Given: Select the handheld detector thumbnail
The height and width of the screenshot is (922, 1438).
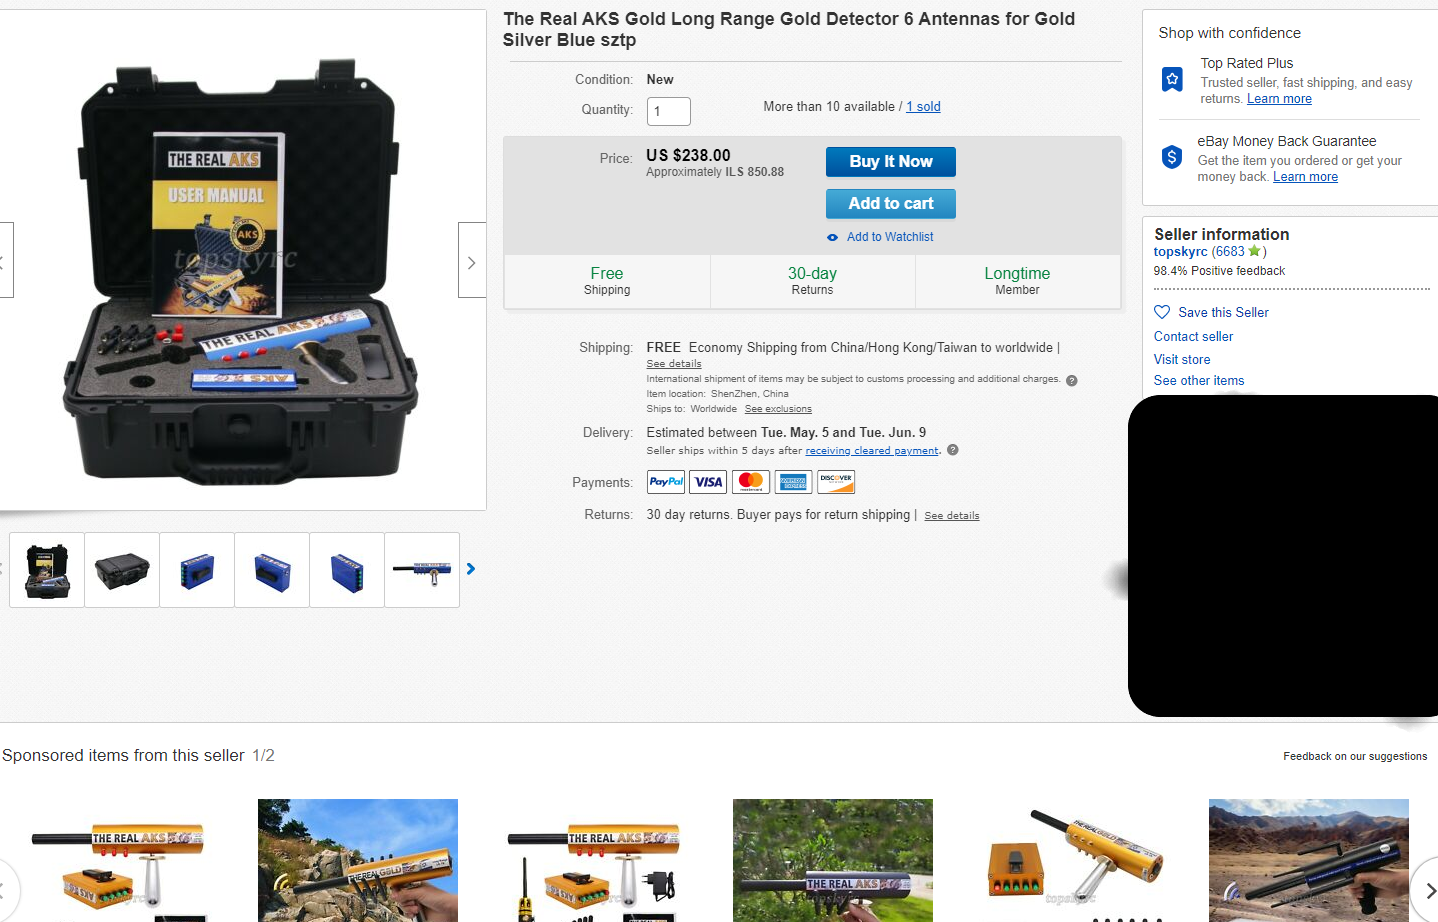Looking at the screenshot, I should click(422, 570).
